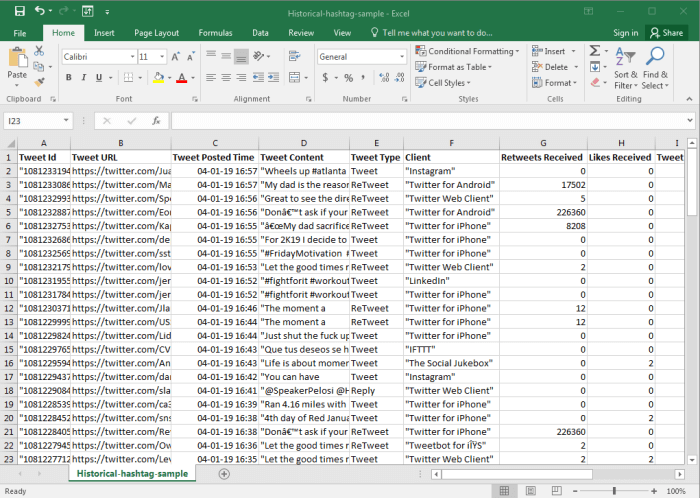700x498 pixels.
Task: Open the Calibri font name dropdown
Action: (x=131, y=57)
